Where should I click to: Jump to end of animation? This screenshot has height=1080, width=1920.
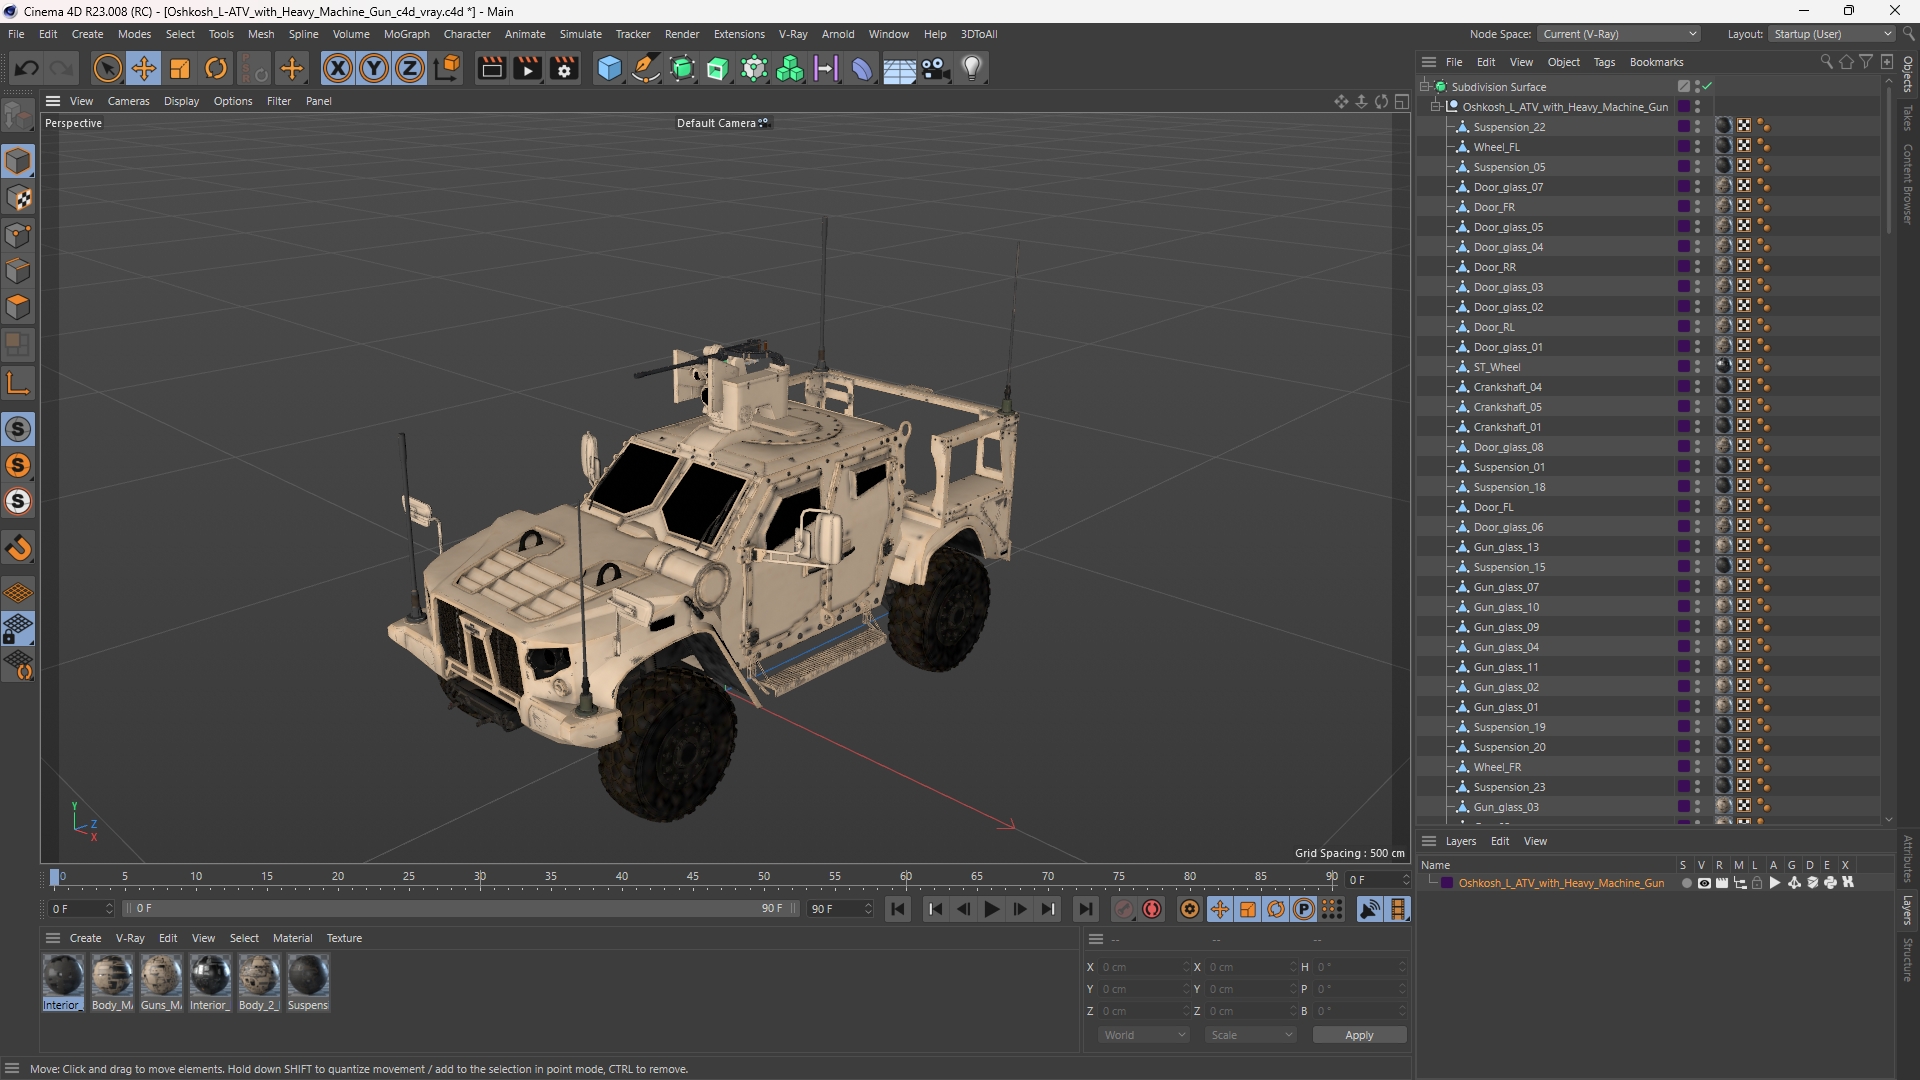point(1085,909)
